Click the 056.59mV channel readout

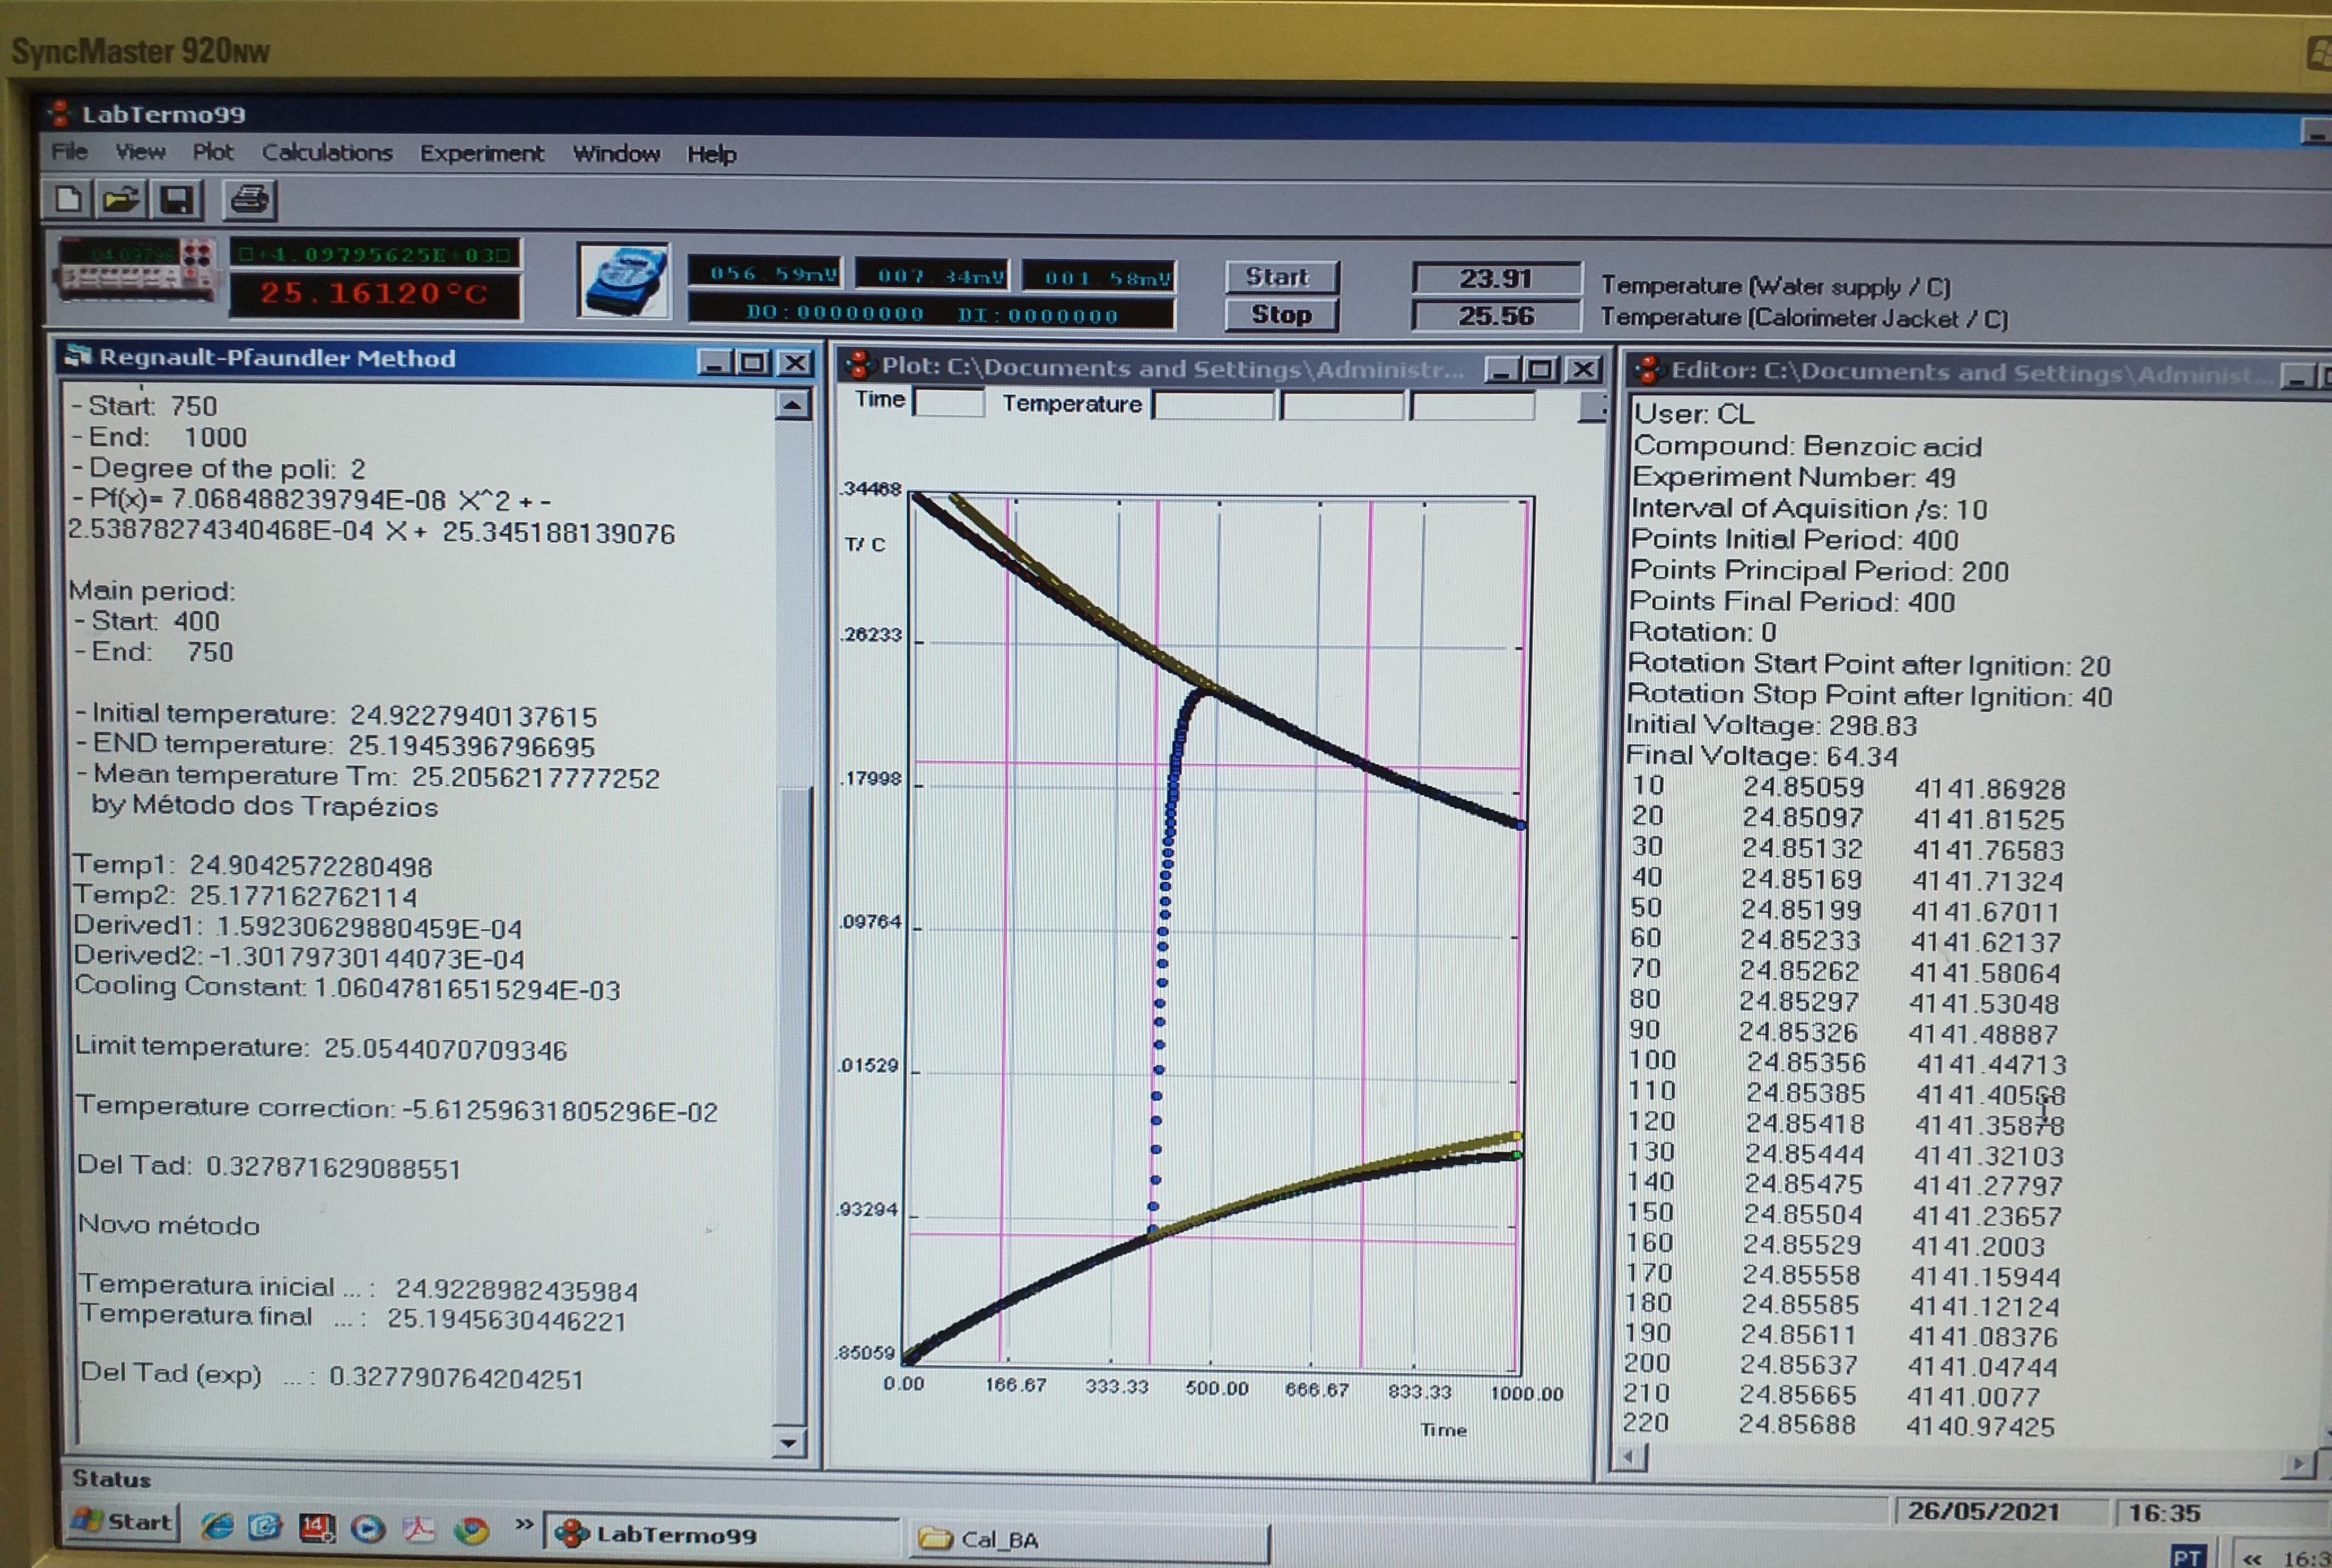tap(766, 273)
